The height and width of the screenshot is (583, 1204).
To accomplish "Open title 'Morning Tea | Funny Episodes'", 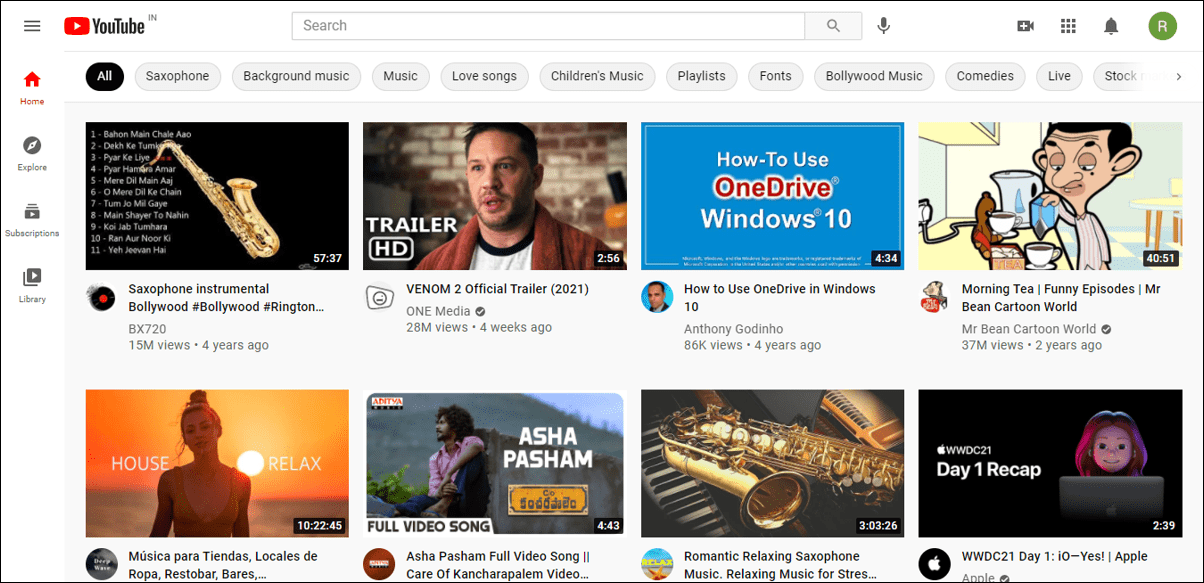I will [x=1061, y=298].
